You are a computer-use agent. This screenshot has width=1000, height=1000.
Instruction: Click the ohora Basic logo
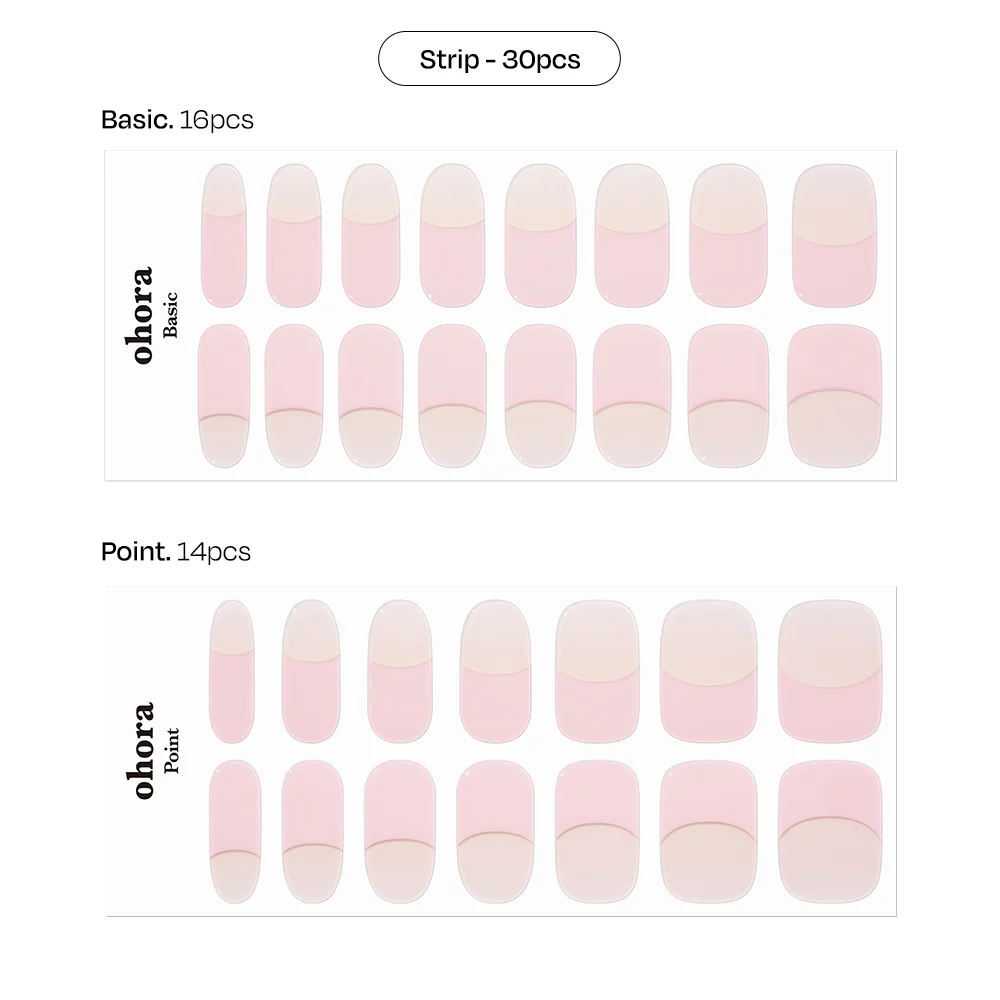pos(153,314)
